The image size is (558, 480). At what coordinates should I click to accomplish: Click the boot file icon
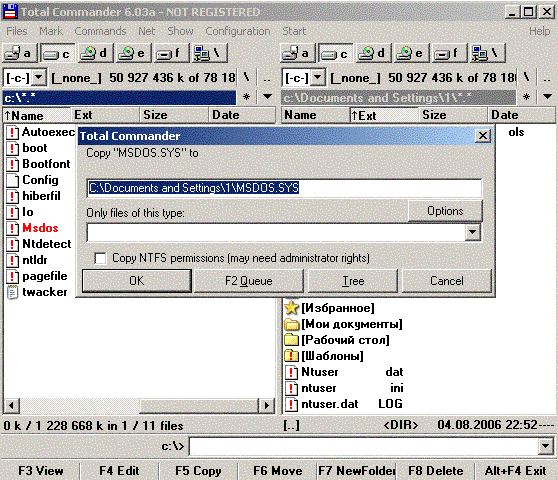12,148
